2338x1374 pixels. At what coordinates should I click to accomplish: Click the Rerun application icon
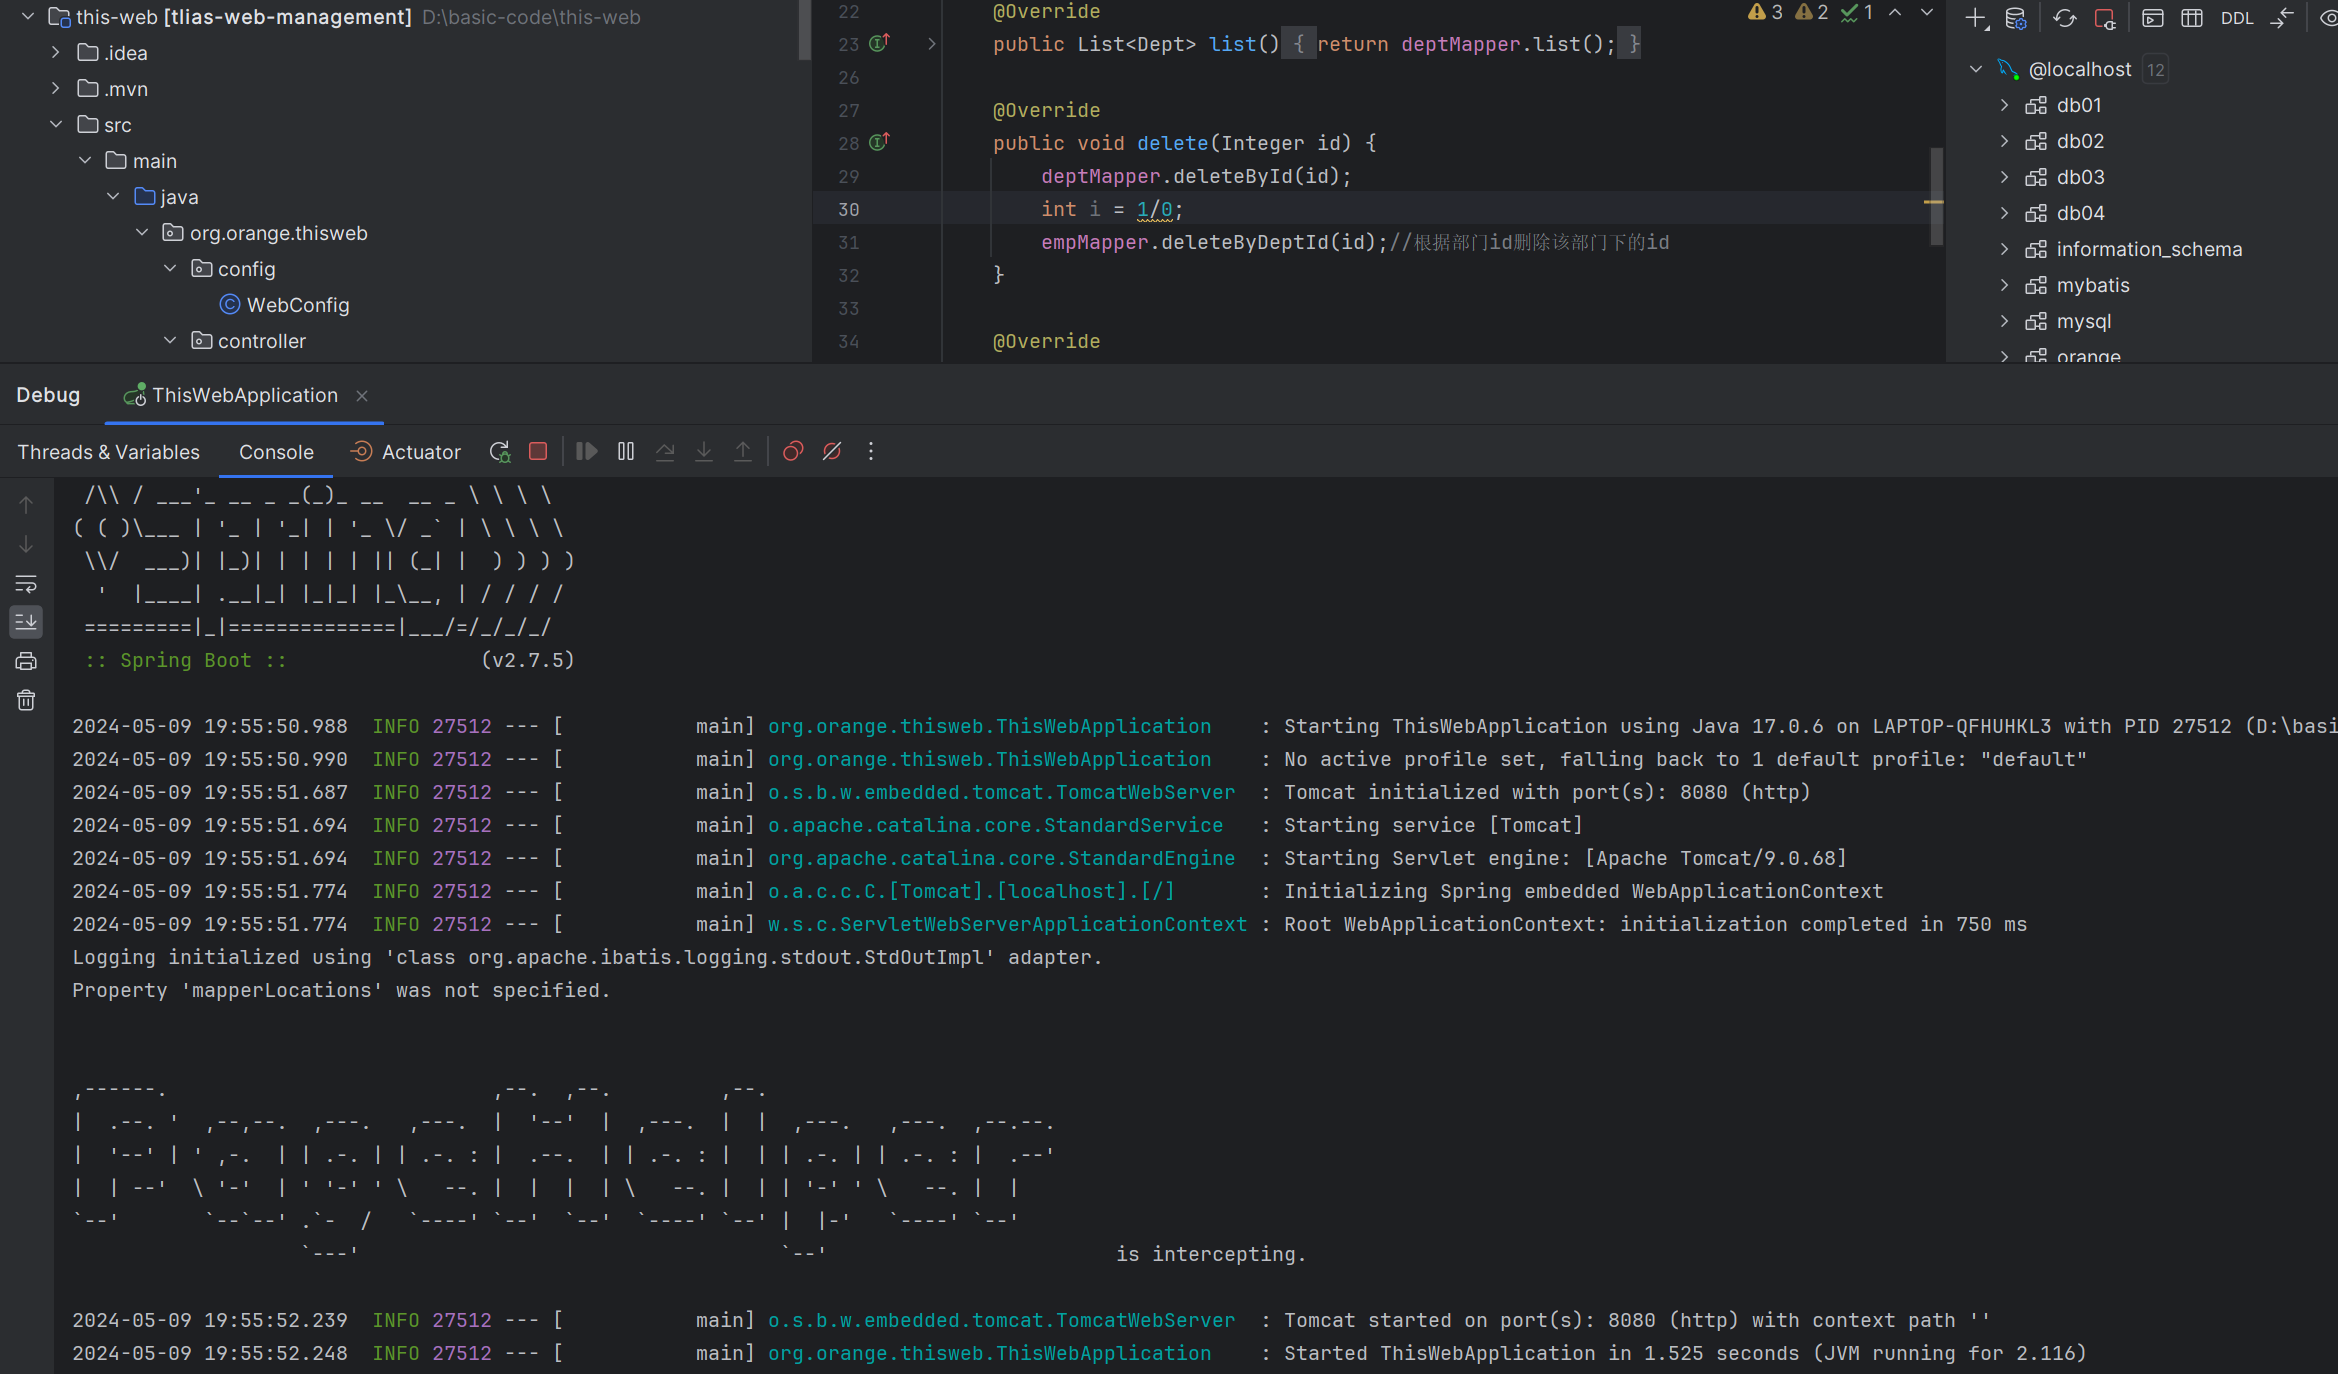500,451
